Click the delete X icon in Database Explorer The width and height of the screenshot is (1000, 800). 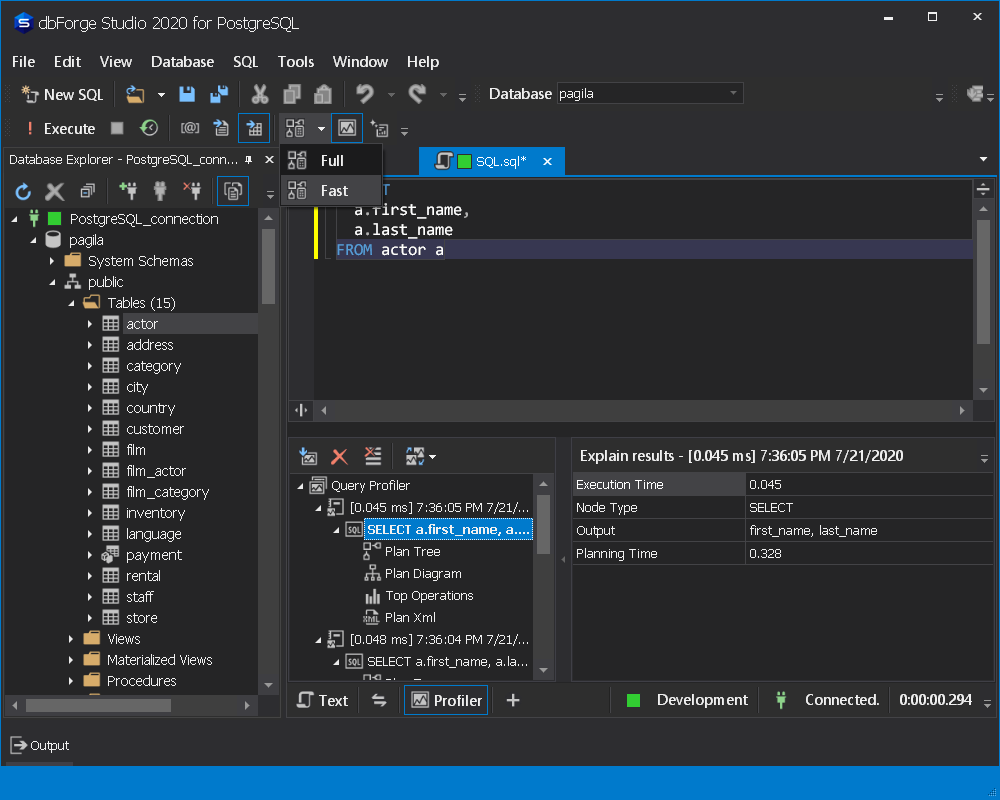click(x=55, y=191)
